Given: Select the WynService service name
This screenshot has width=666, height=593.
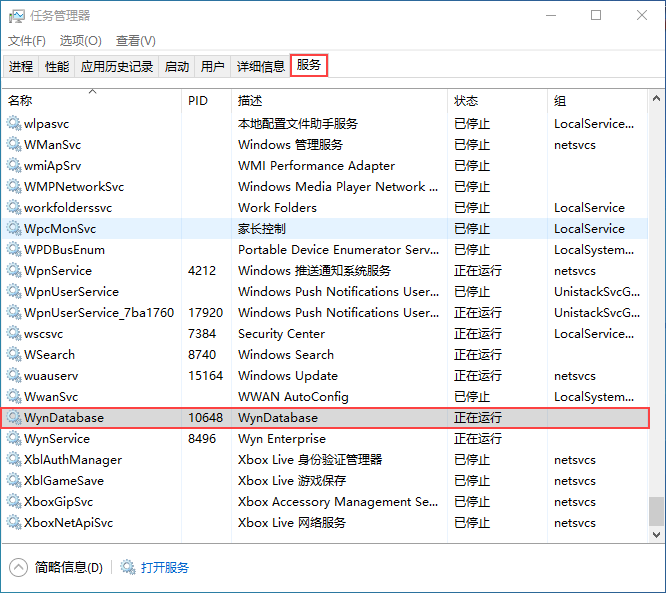Looking at the screenshot, I should click(x=57, y=438).
